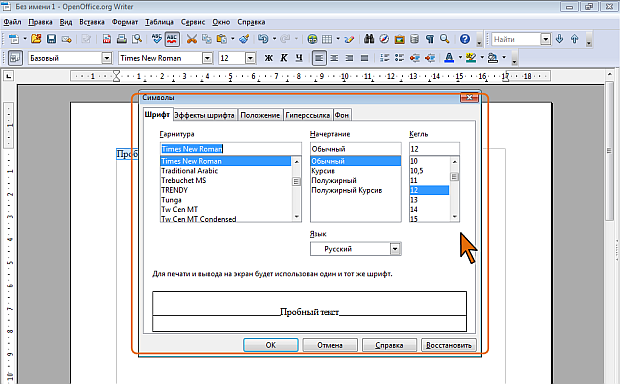Switch to the Положение tab
The image size is (620, 384).
260,115
